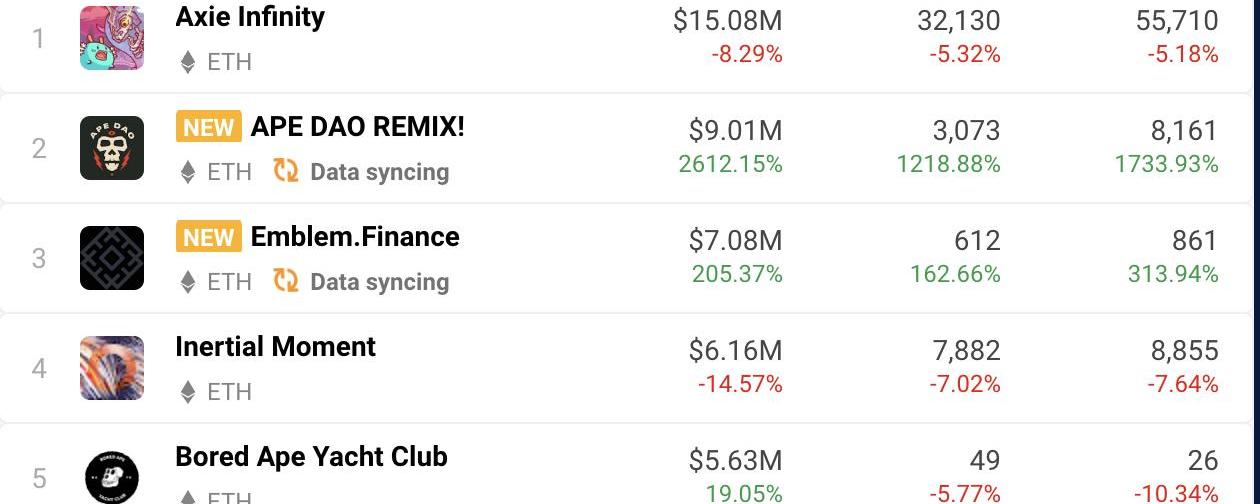Click the APE DAO skull logo icon
The image size is (1260, 504).
pos(112,148)
